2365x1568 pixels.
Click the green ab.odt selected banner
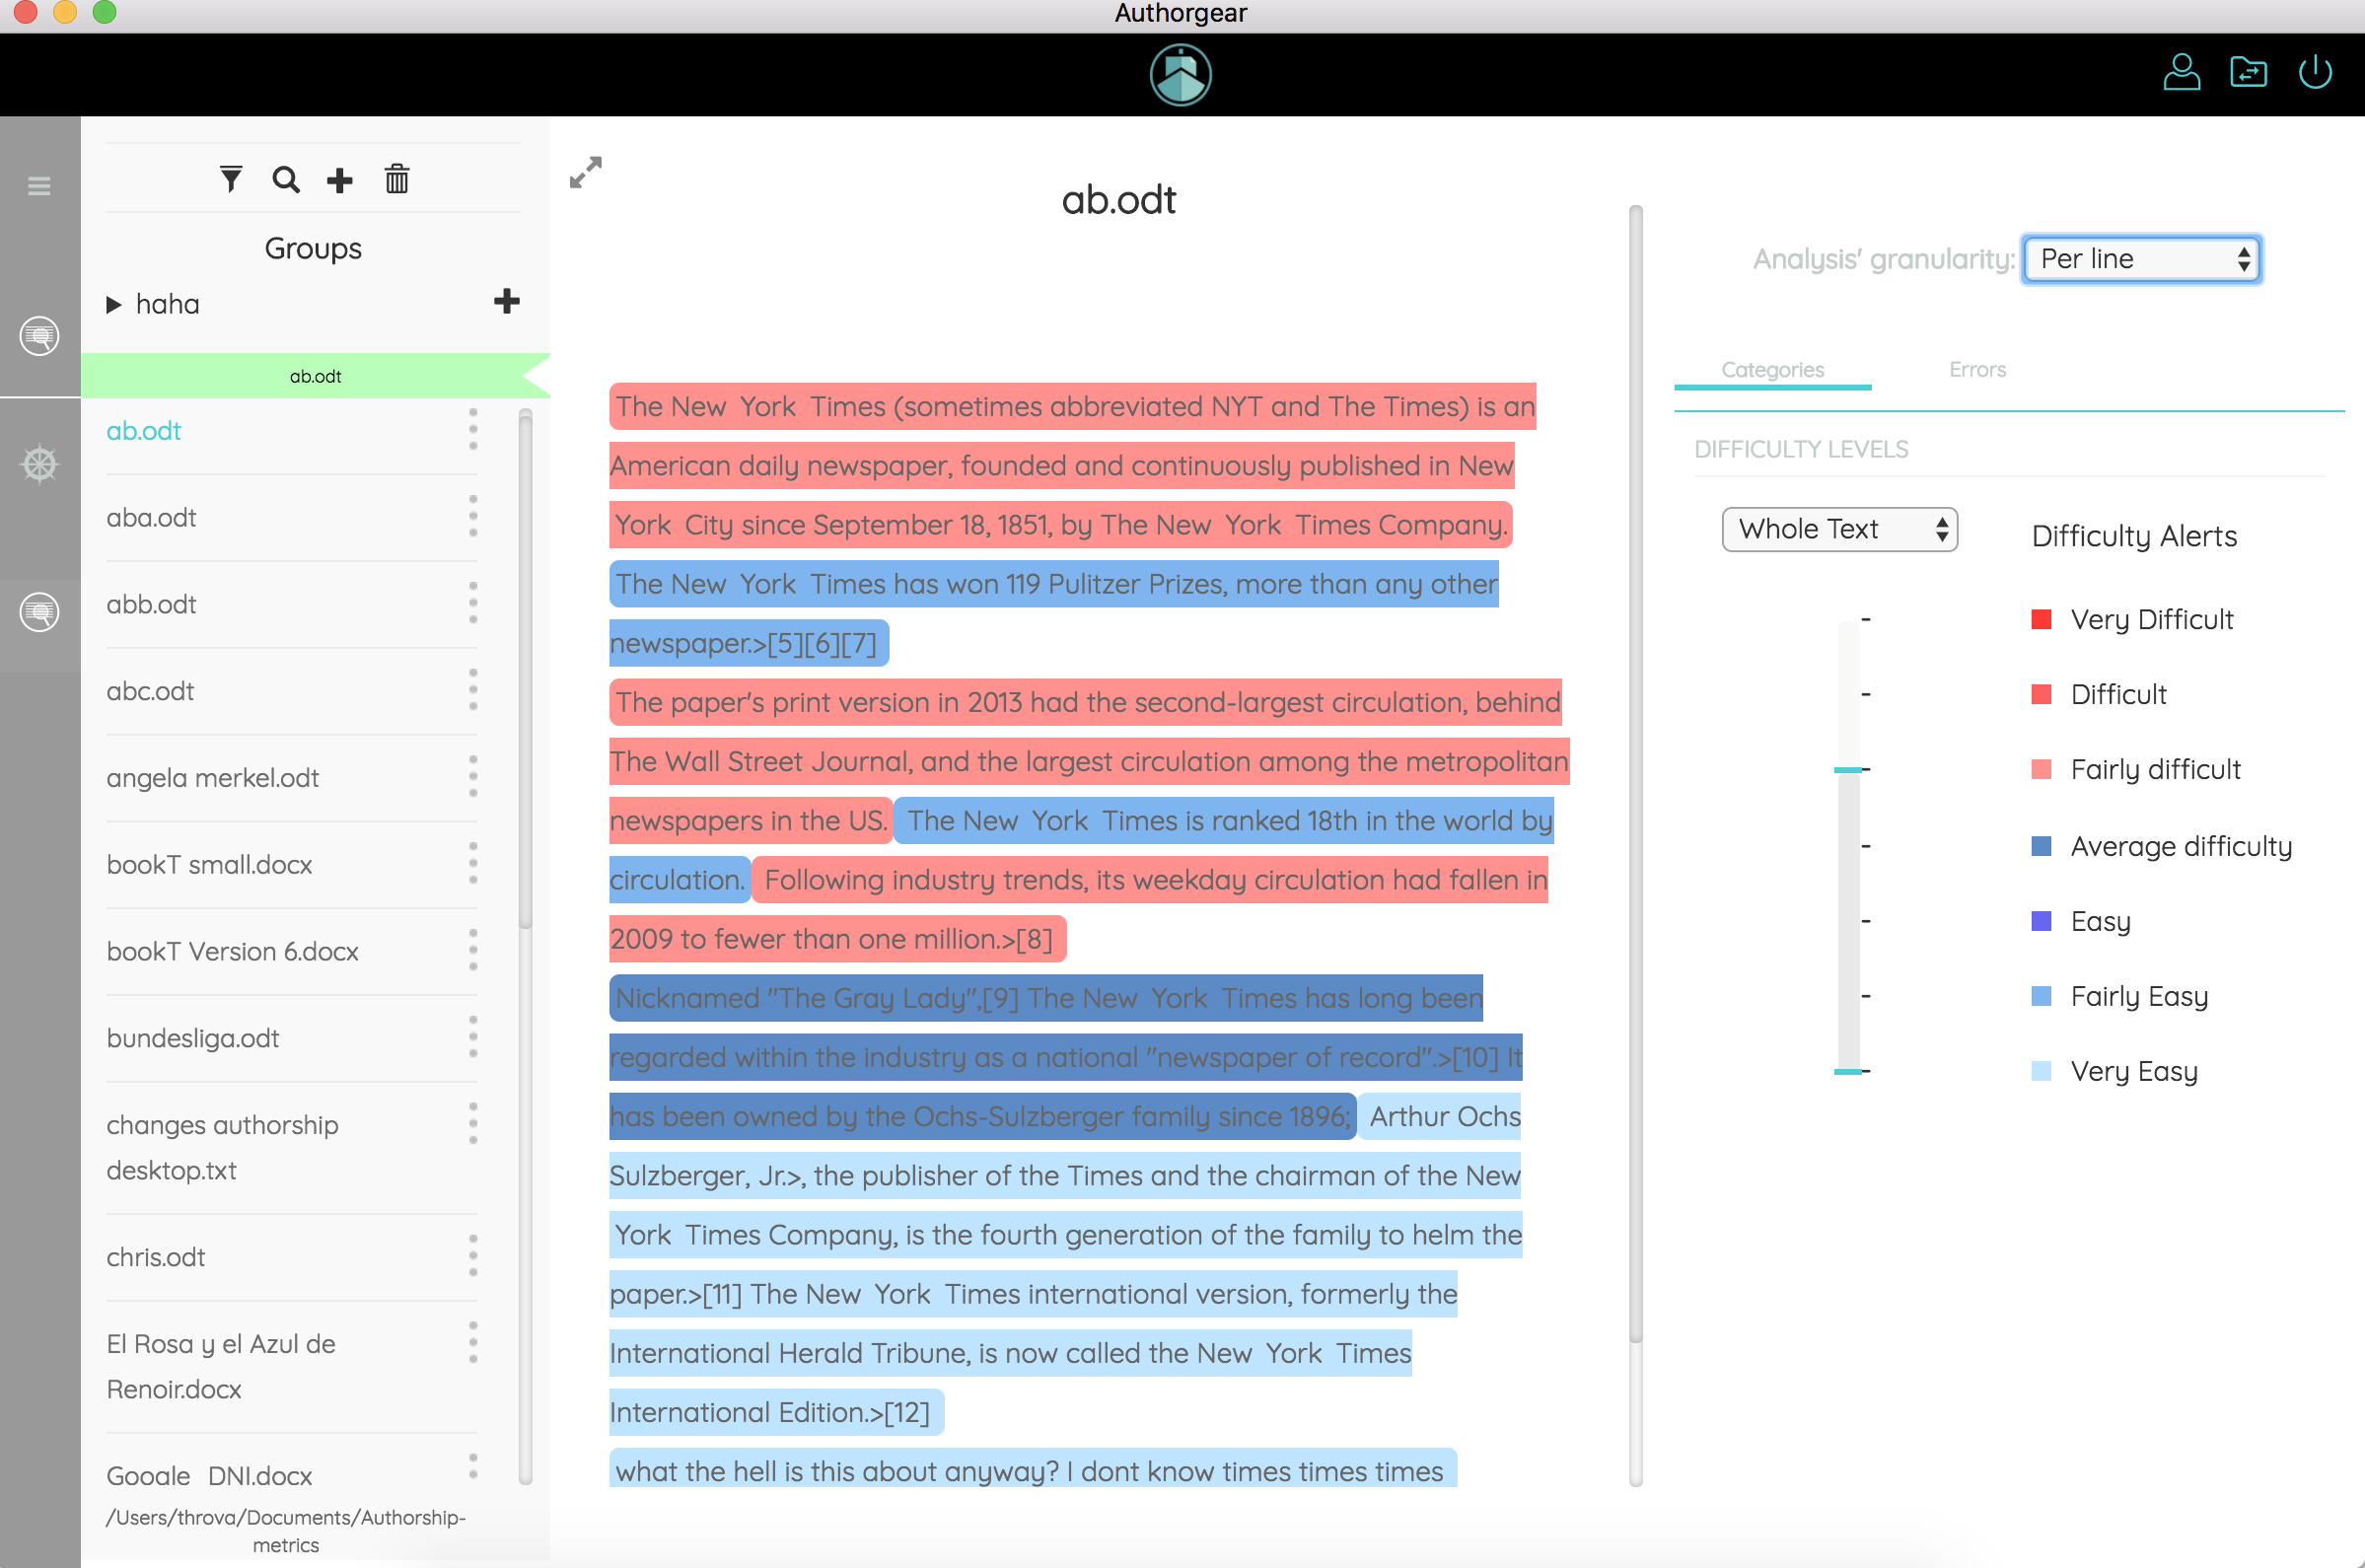pos(315,376)
